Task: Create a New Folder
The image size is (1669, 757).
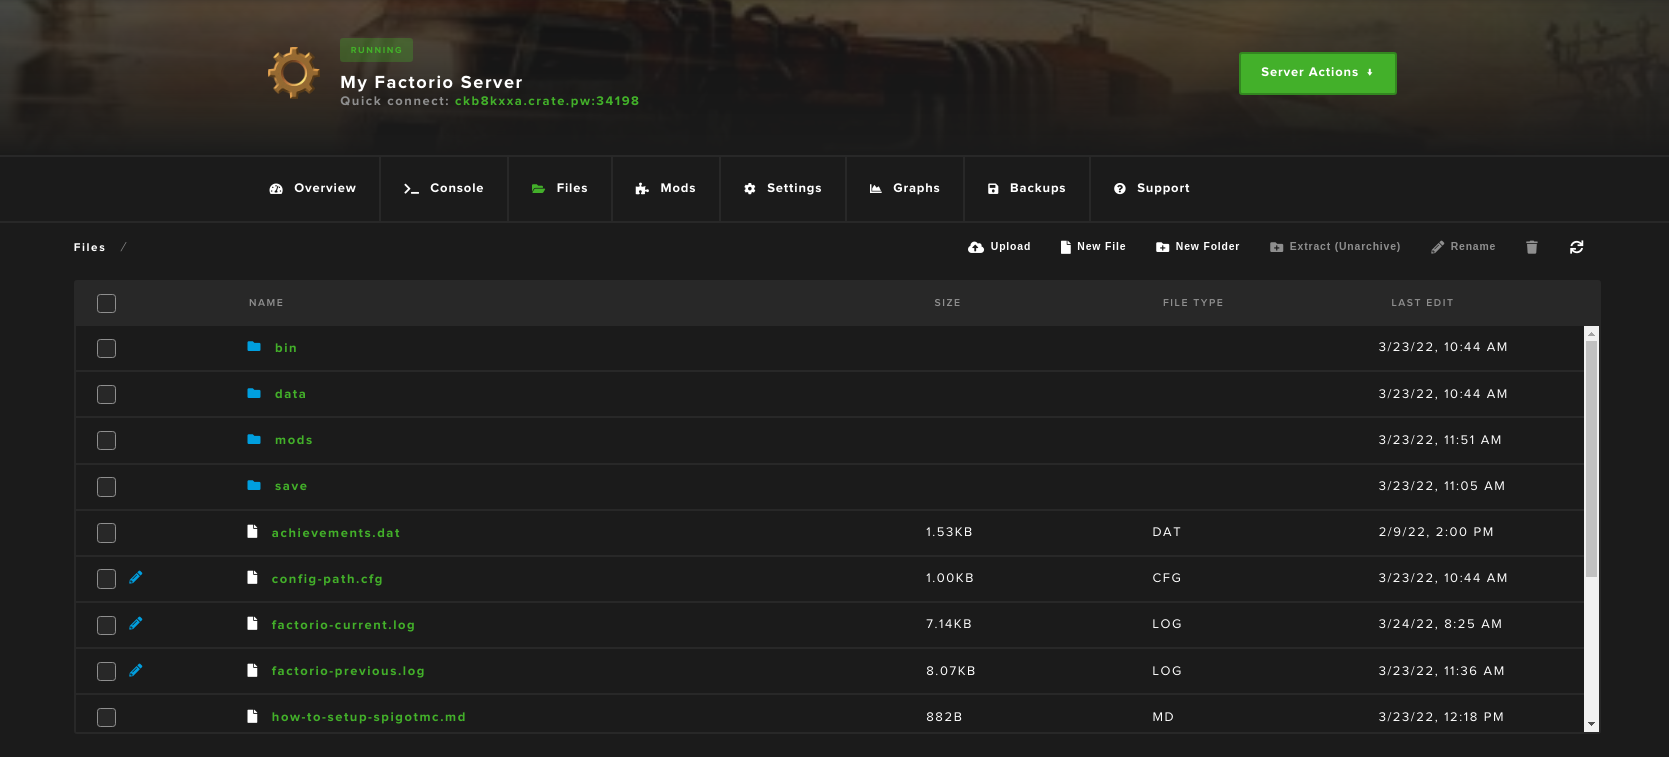Action: point(1197,247)
